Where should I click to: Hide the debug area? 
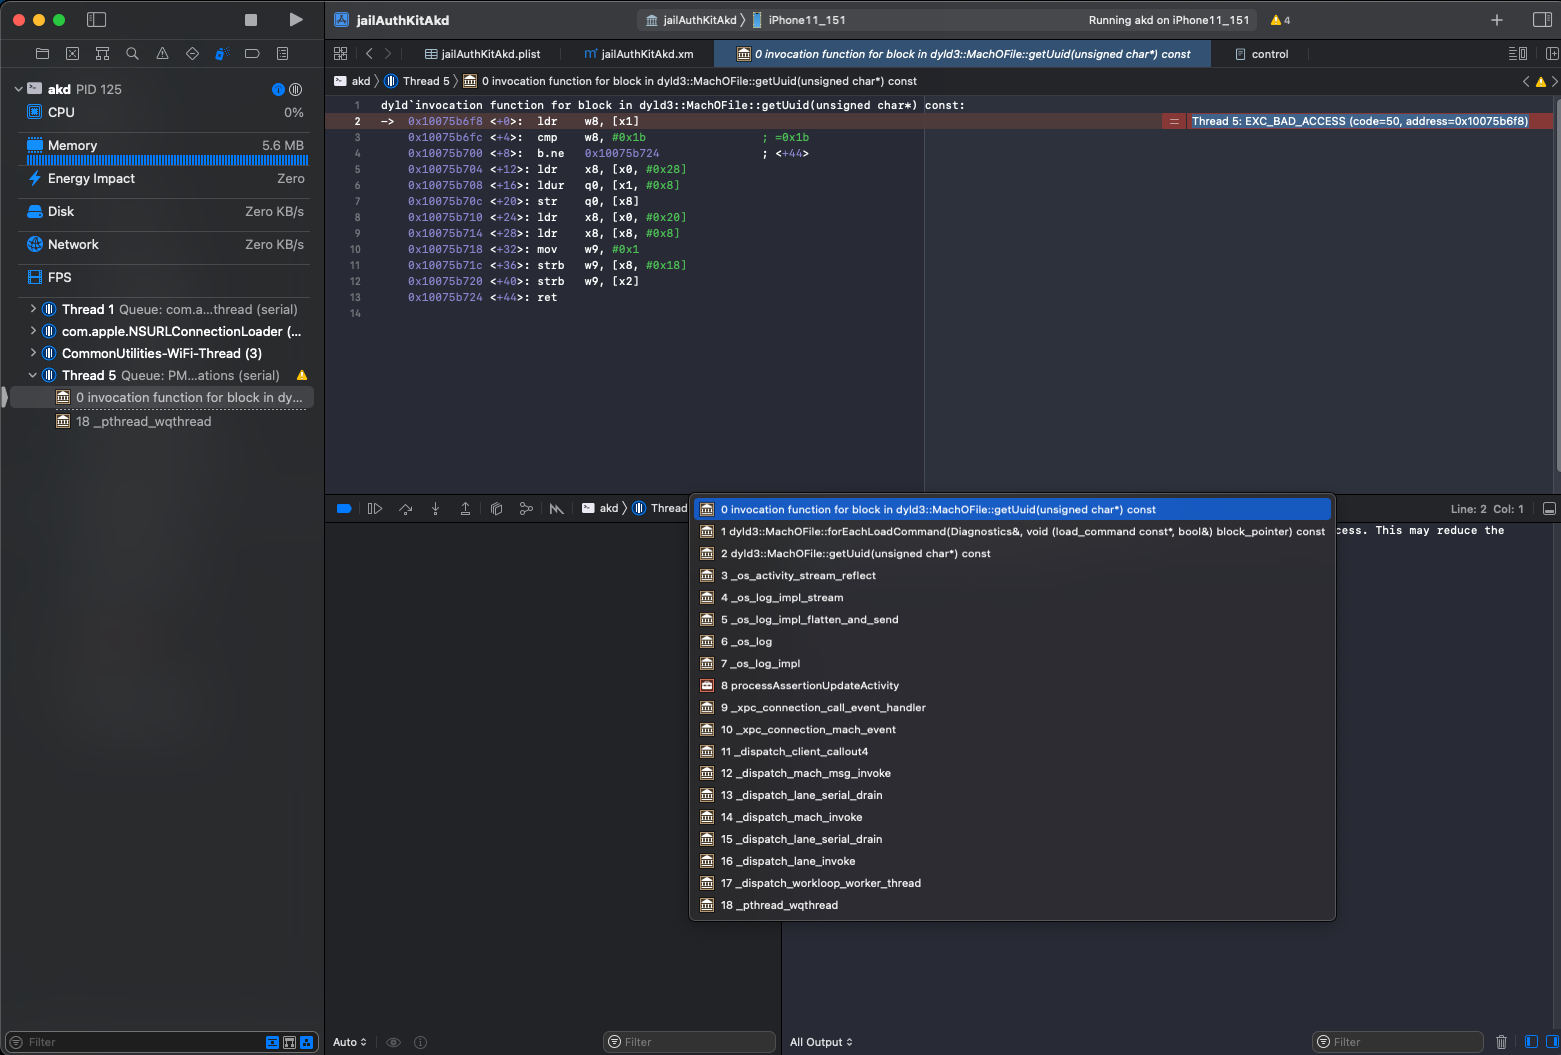pyautogui.click(x=1549, y=509)
